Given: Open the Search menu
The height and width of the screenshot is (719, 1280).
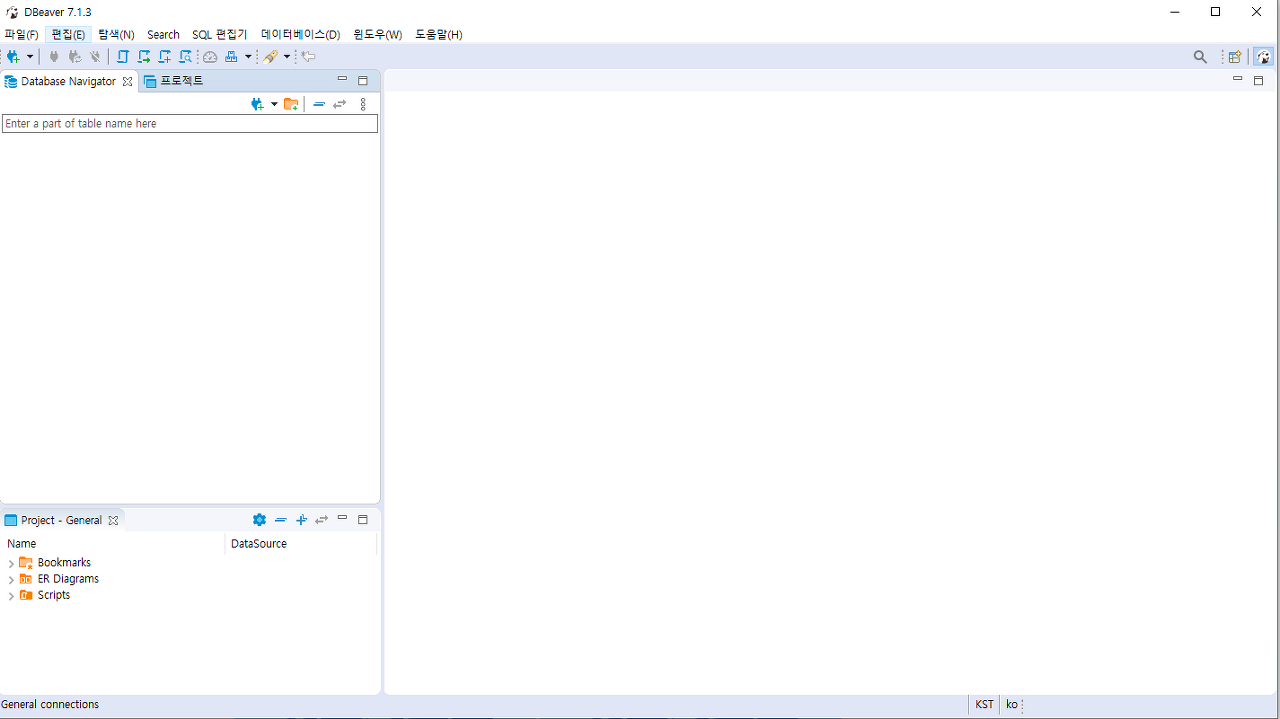Looking at the screenshot, I should pyautogui.click(x=163, y=34).
